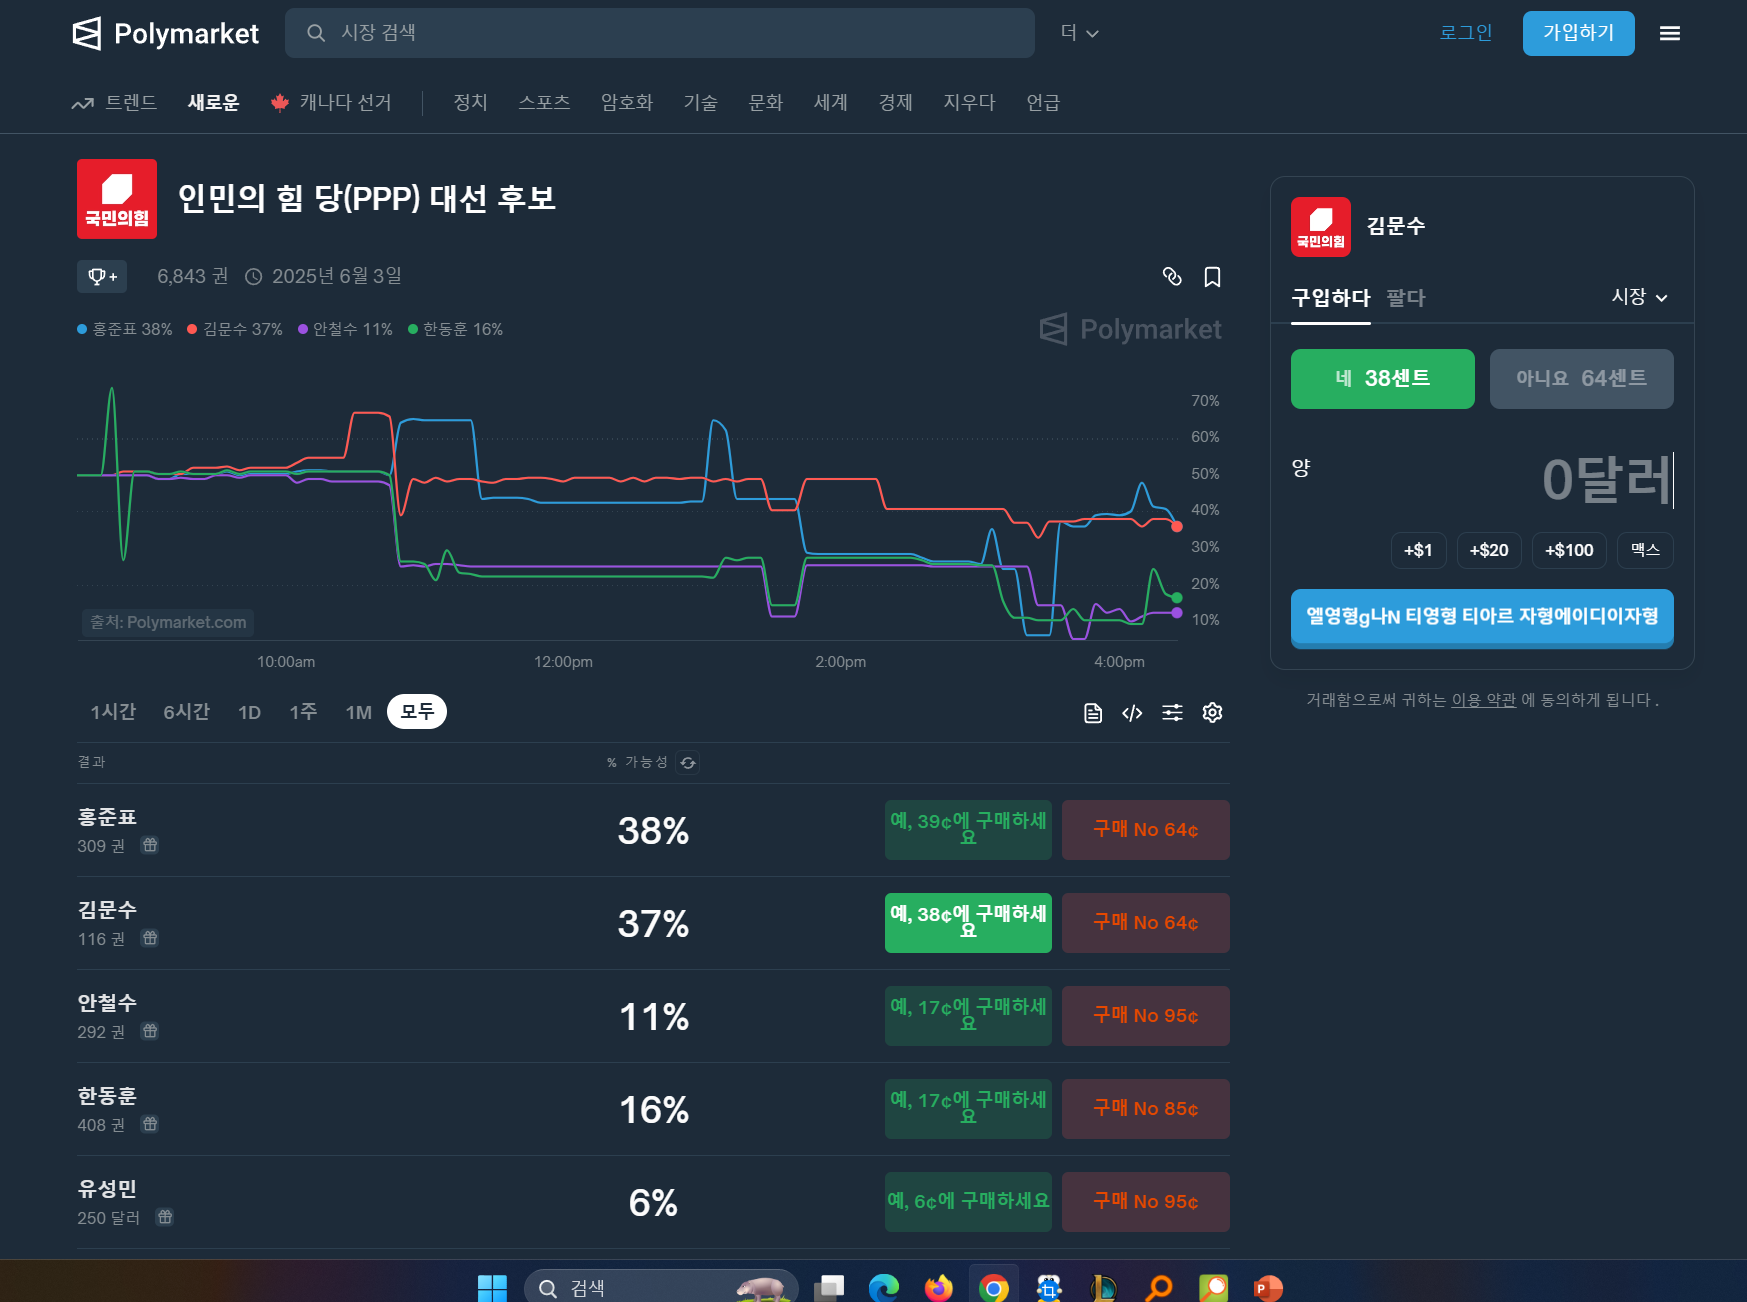
Task: Open PowerPoint from taskbar
Action: tap(1268, 1288)
